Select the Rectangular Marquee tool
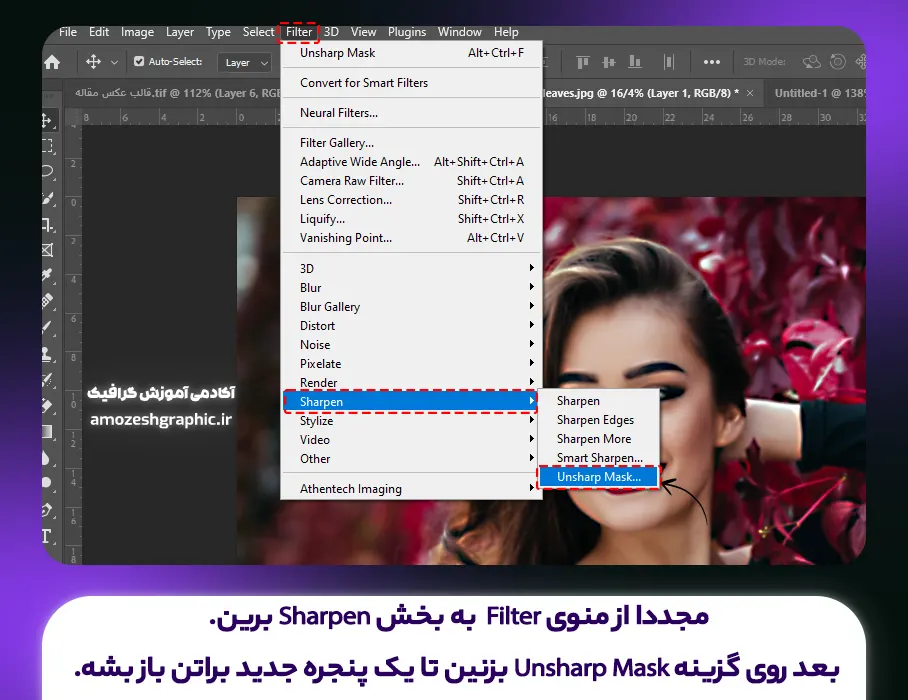908x700 pixels. point(47,145)
